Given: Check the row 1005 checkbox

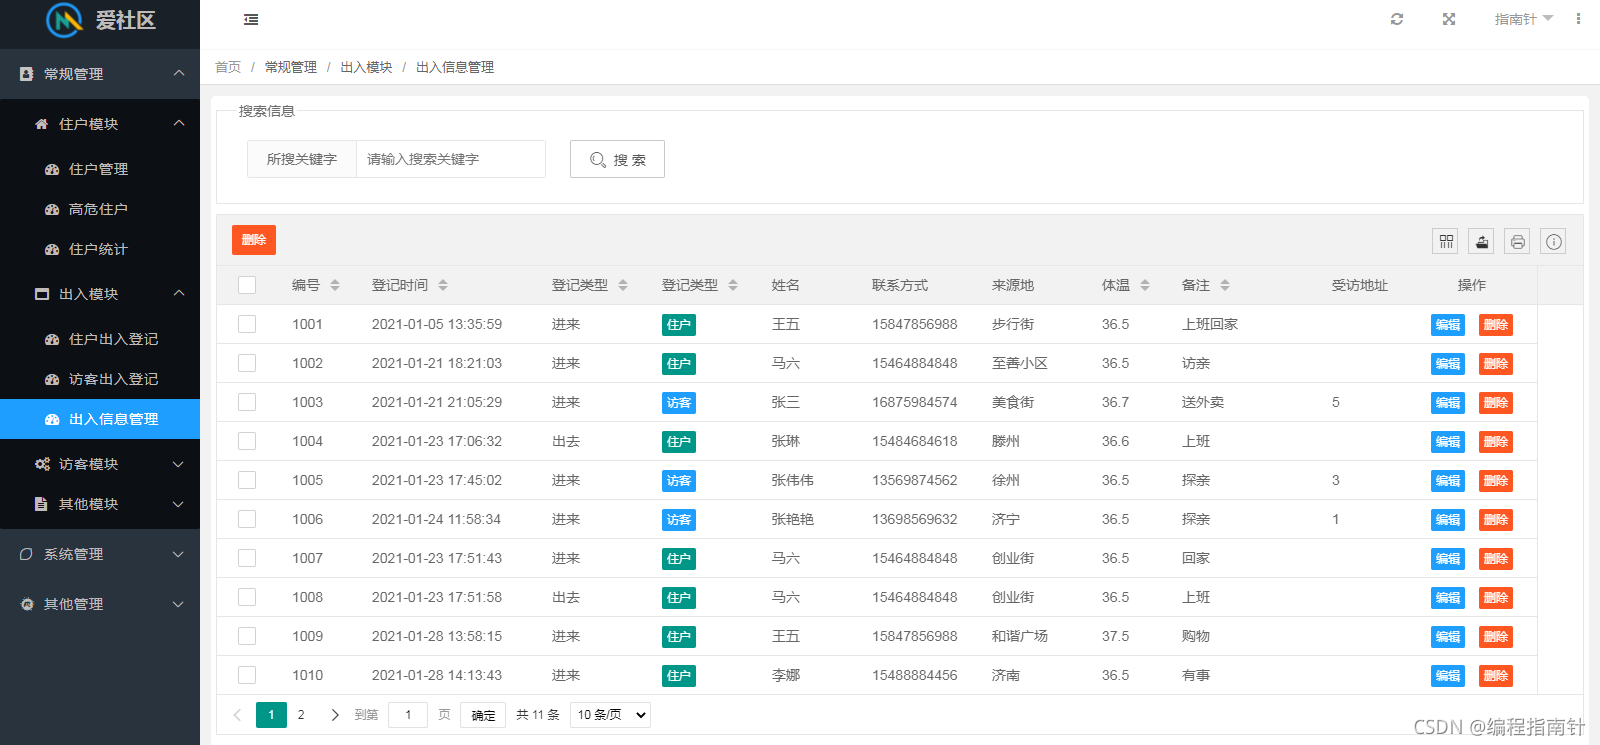Looking at the screenshot, I should click(247, 480).
